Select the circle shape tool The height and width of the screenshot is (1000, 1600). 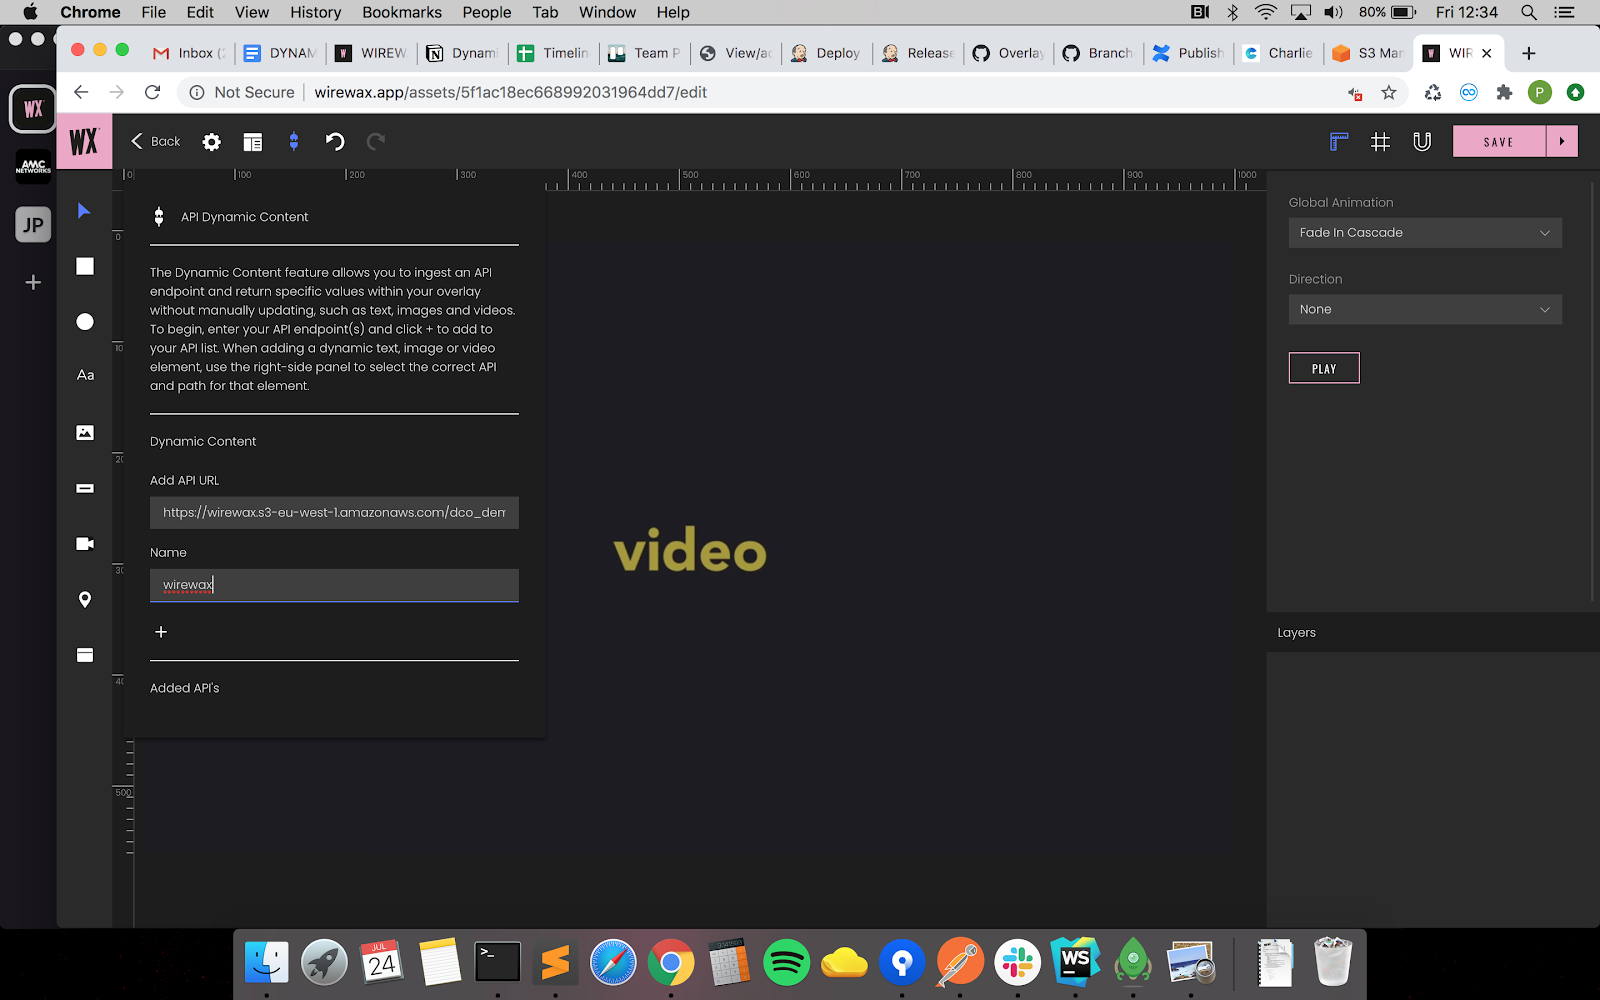[85, 321]
